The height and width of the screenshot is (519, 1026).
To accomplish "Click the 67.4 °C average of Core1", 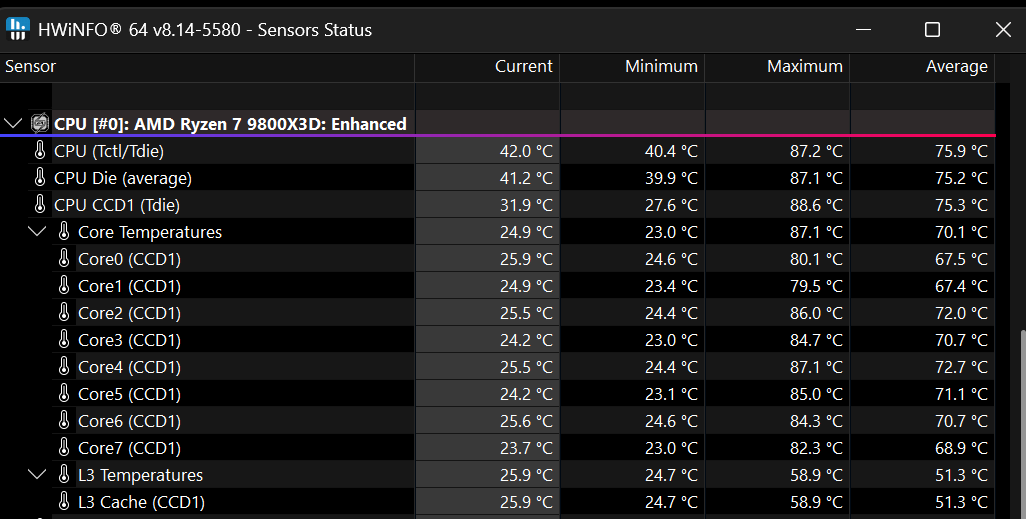I will click(x=961, y=286).
